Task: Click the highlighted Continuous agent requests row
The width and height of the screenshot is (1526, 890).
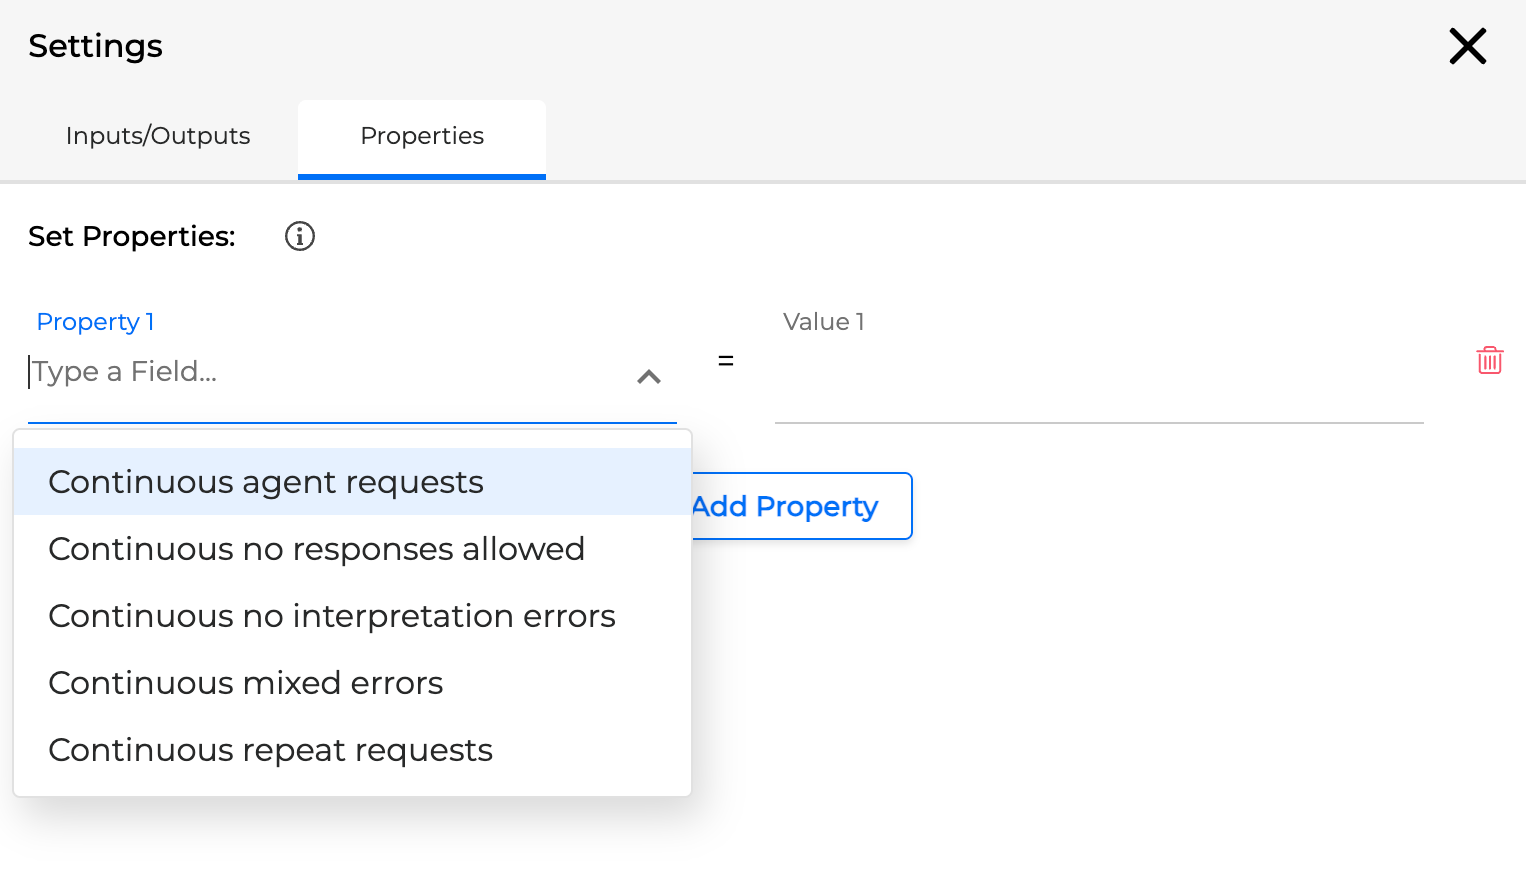Action: click(266, 481)
